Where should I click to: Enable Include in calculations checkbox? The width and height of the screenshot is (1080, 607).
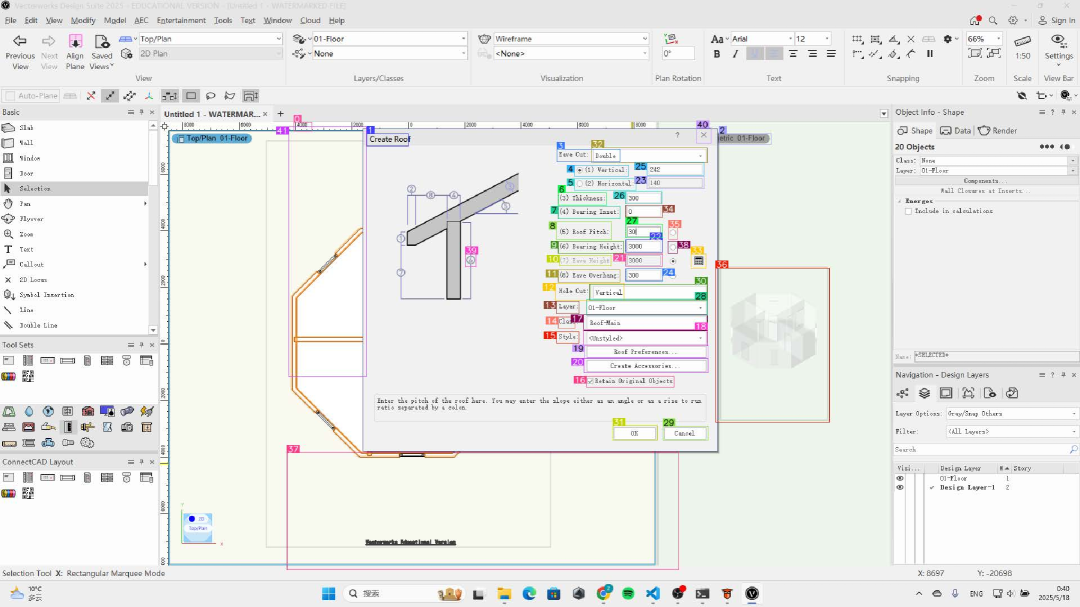[908, 211]
